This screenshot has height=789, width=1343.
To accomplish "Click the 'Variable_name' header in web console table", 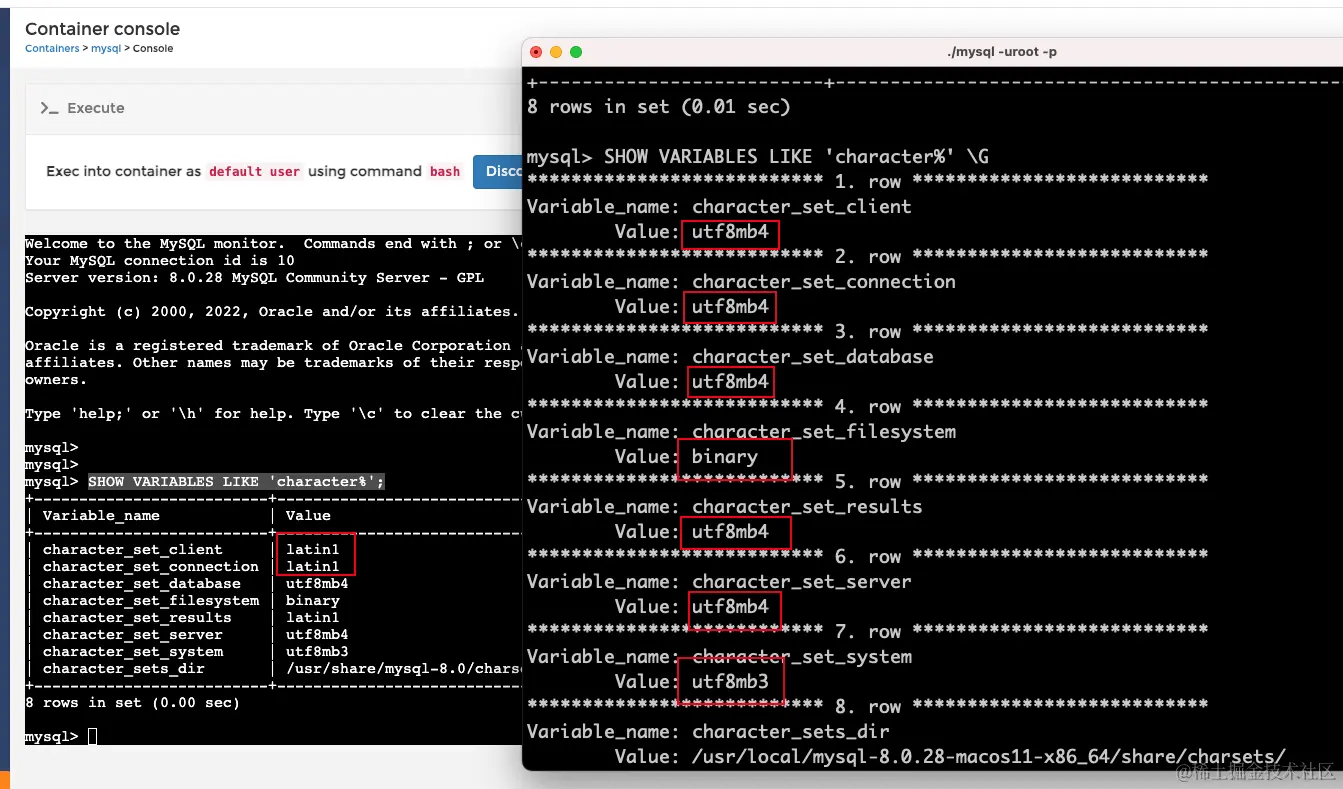I will point(101,516).
